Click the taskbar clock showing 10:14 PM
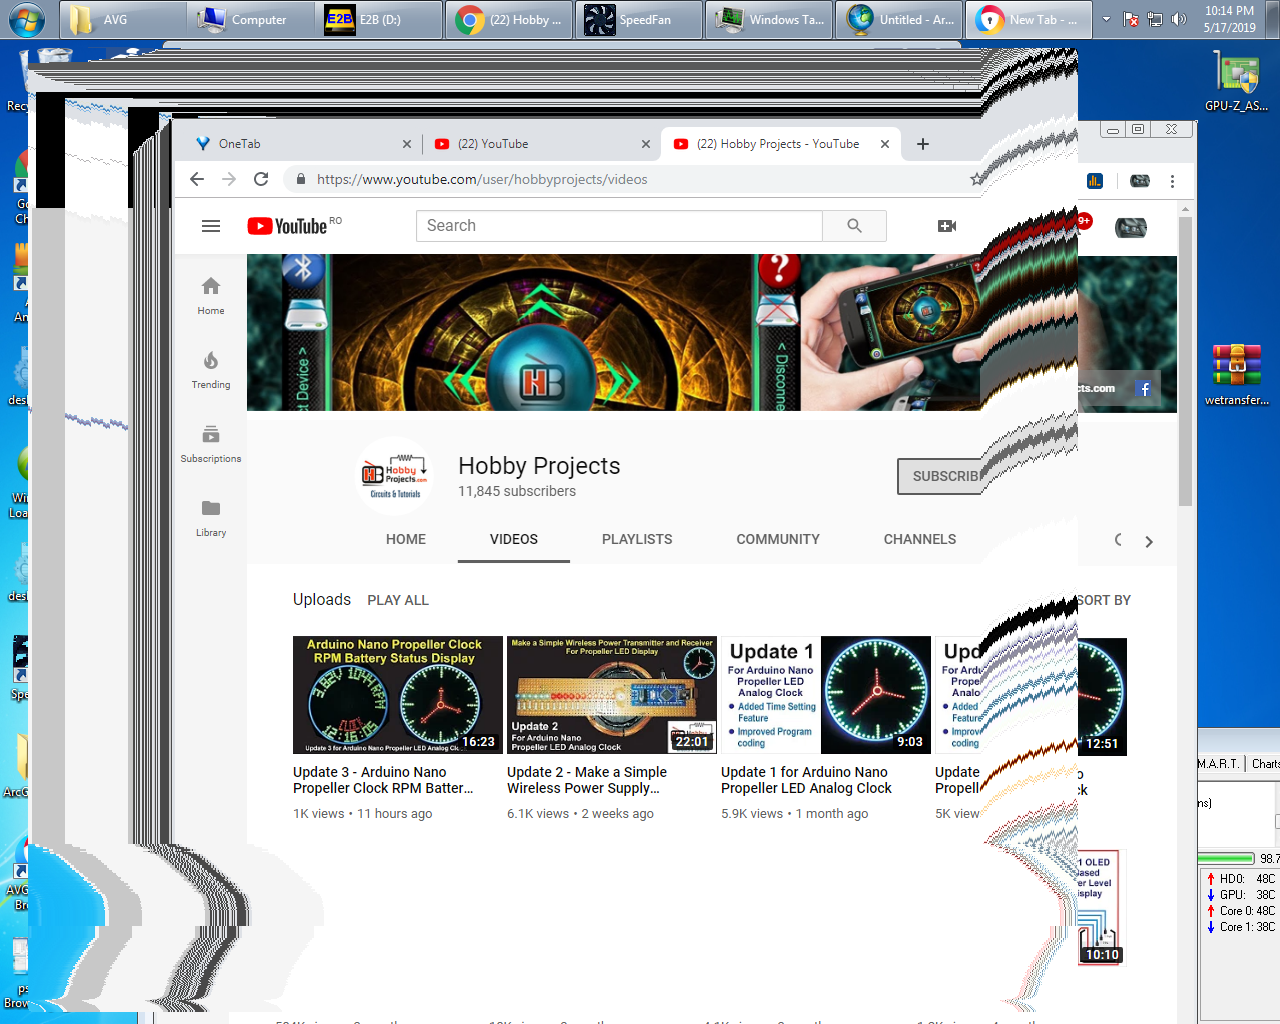This screenshot has width=1280, height=1024. (1229, 19)
